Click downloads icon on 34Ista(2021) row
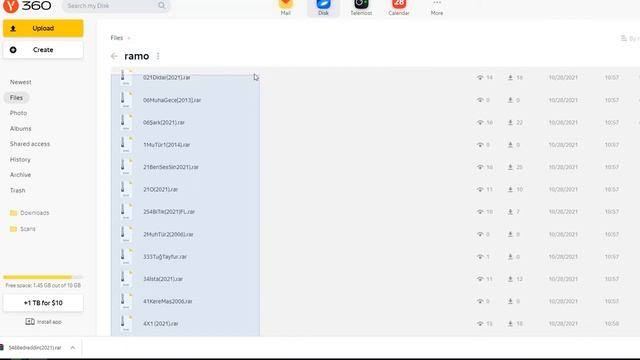 click(x=510, y=279)
